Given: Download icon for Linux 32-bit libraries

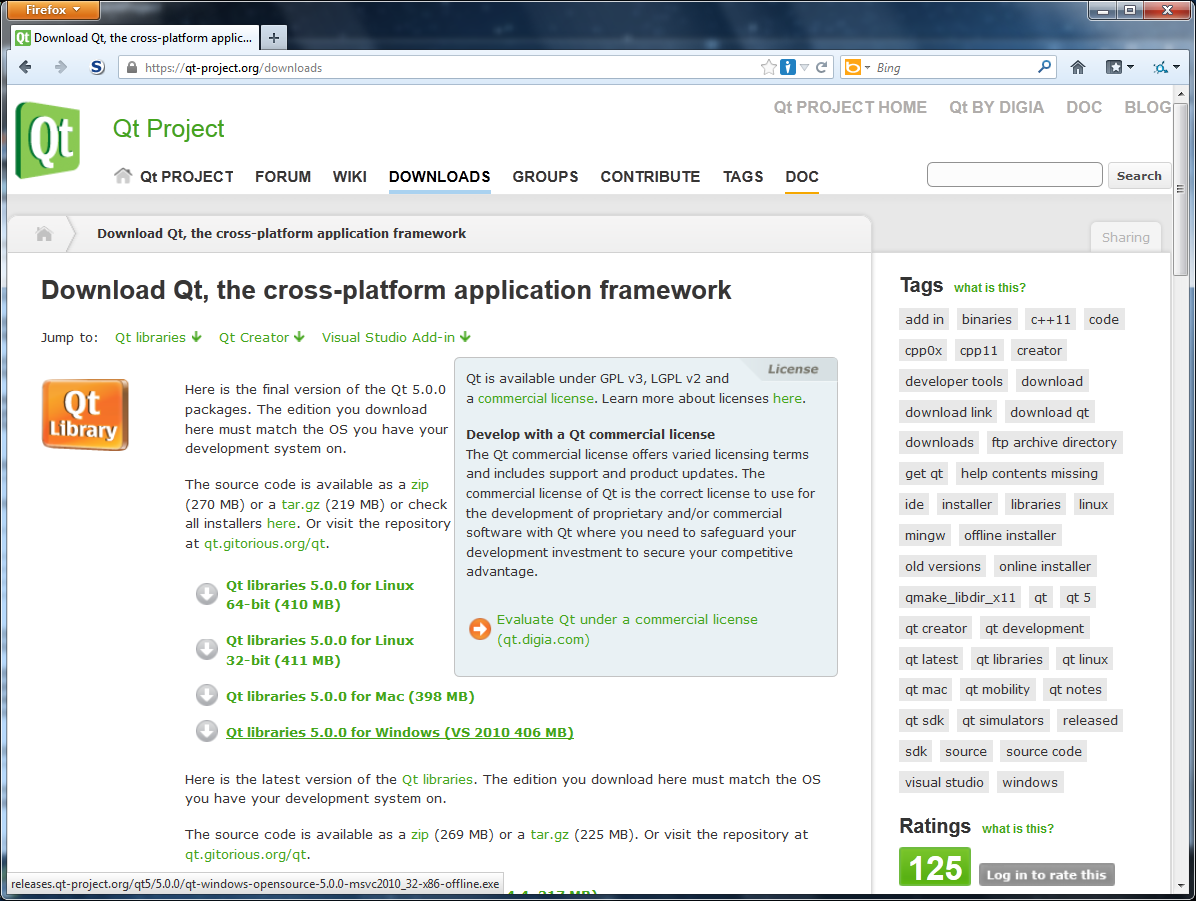Looking at the screenshot, I should coord(207,648).
